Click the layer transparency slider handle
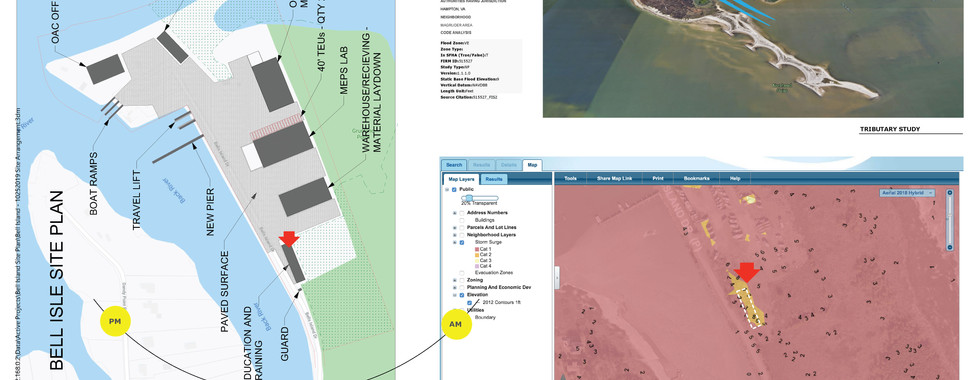Screen dimensions: 980x380 coord(469,198)
